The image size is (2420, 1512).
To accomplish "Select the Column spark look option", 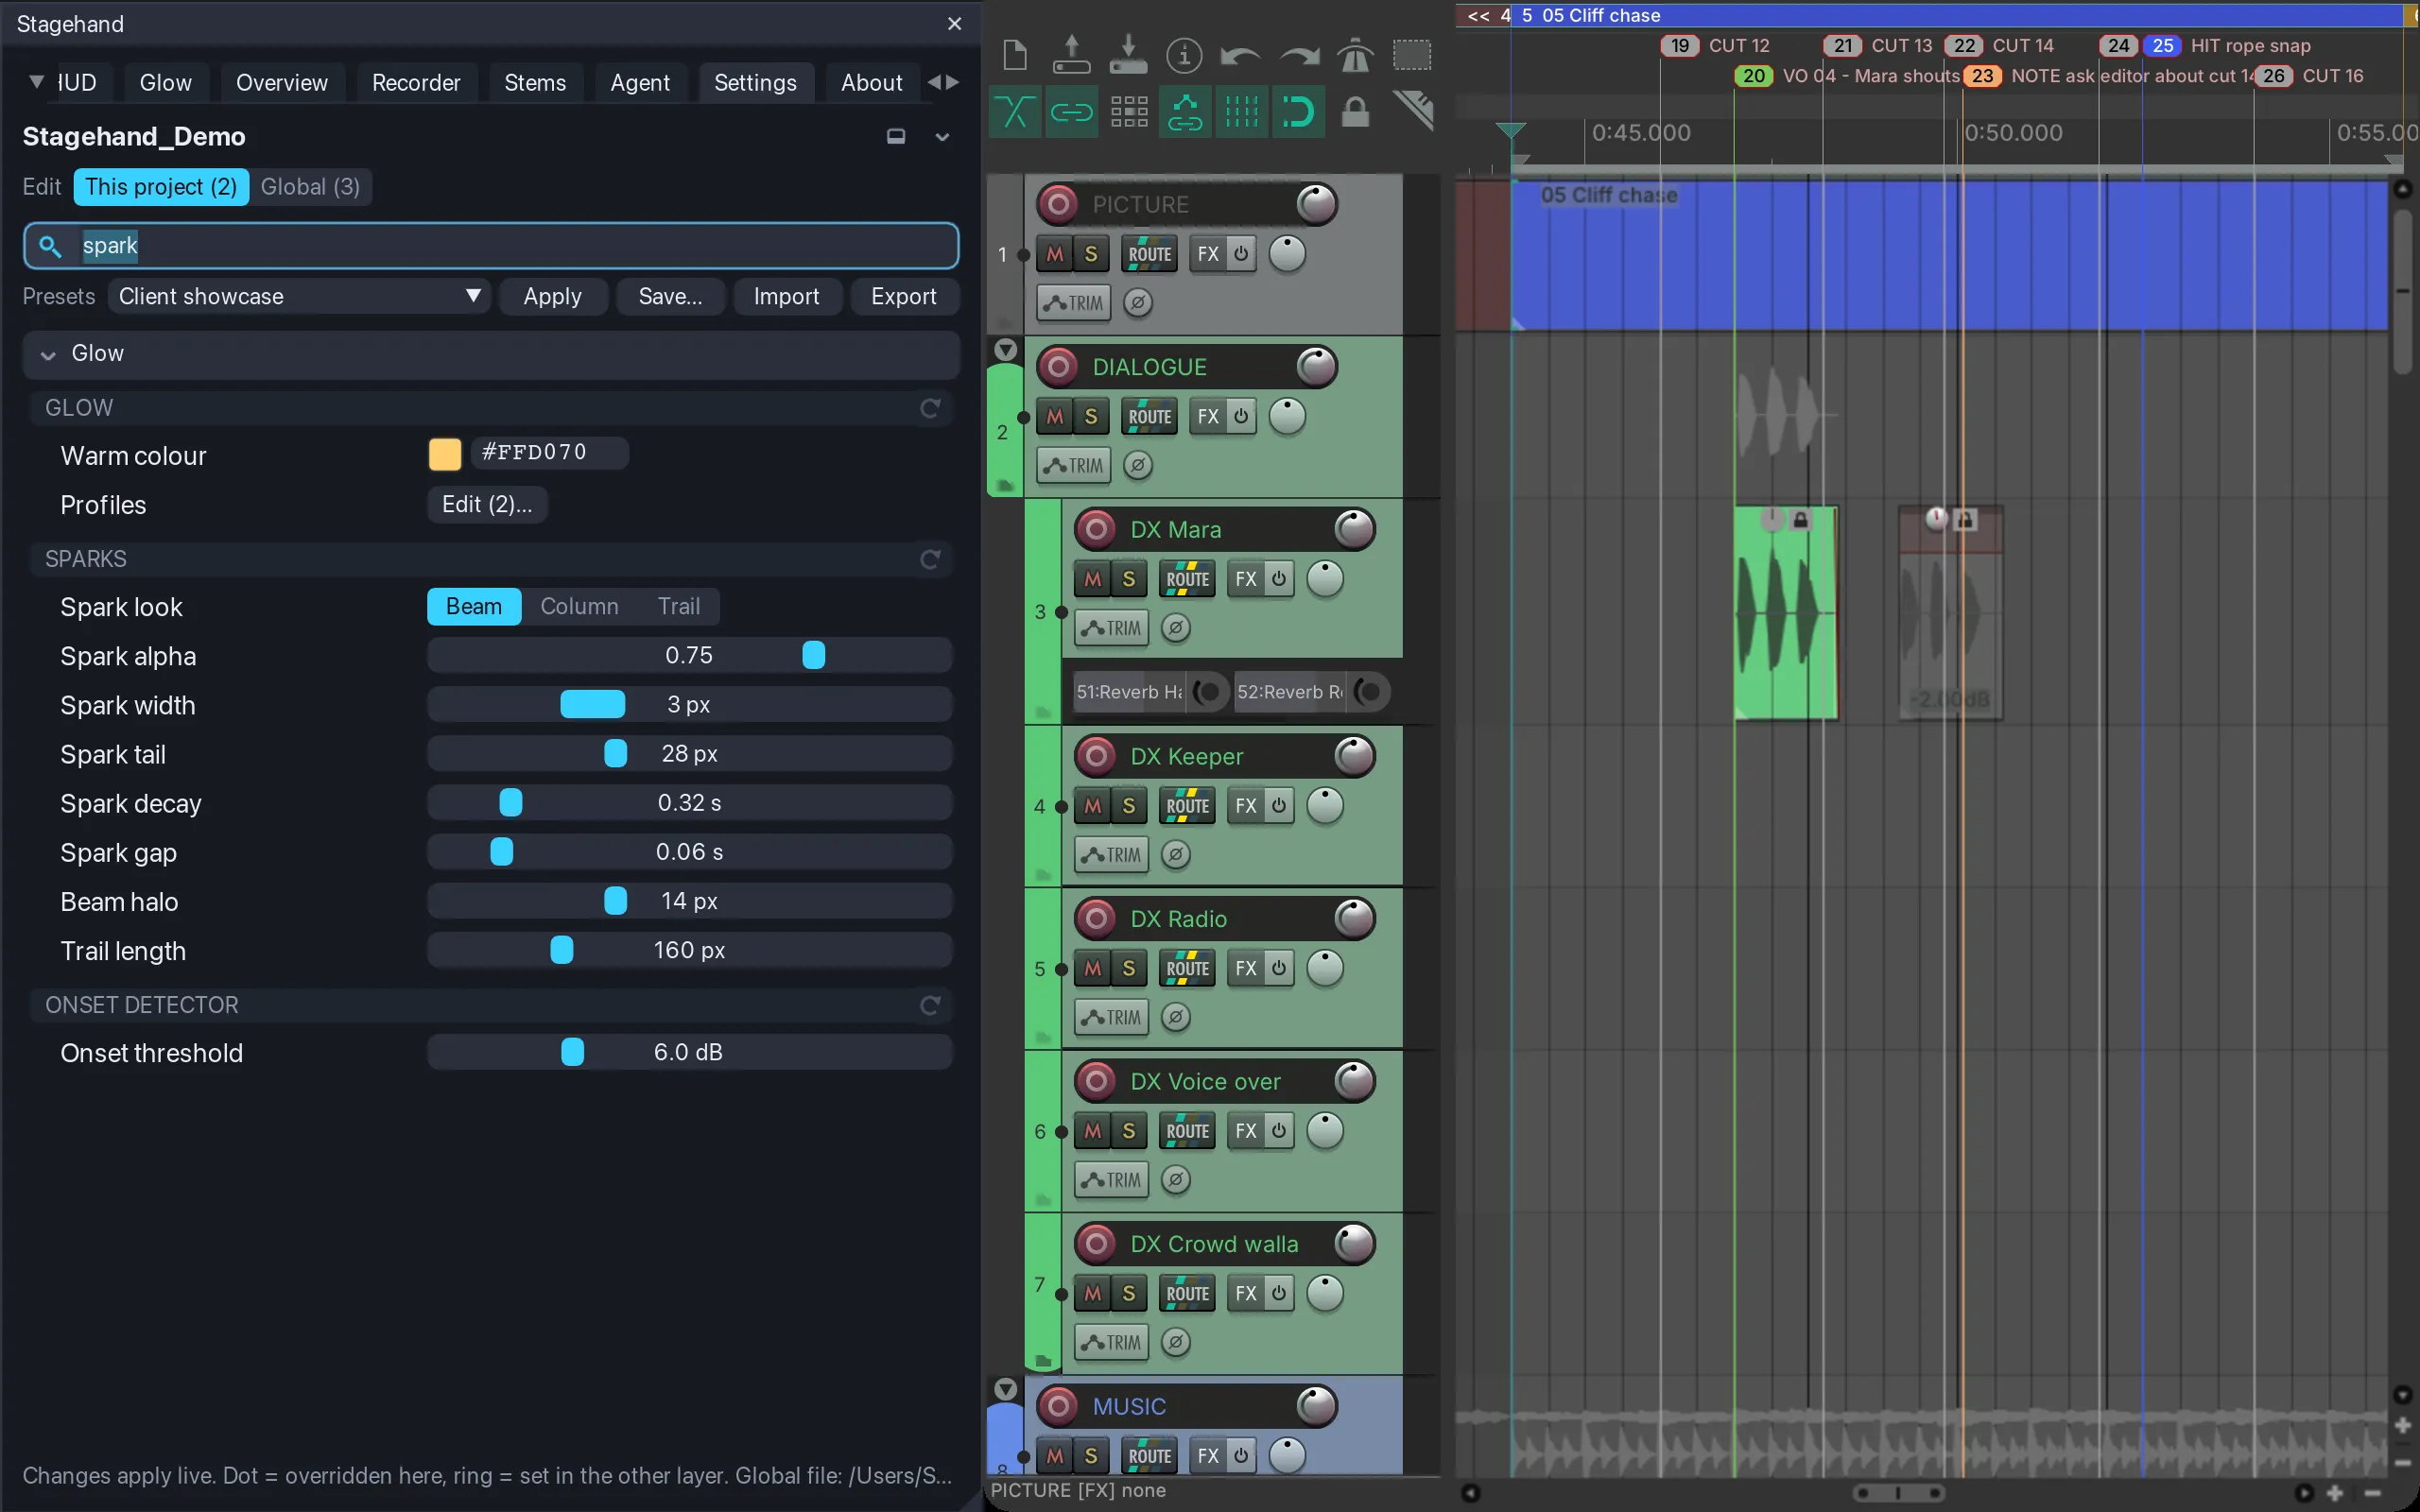I will pyautogui.click(x=579, y=606).
